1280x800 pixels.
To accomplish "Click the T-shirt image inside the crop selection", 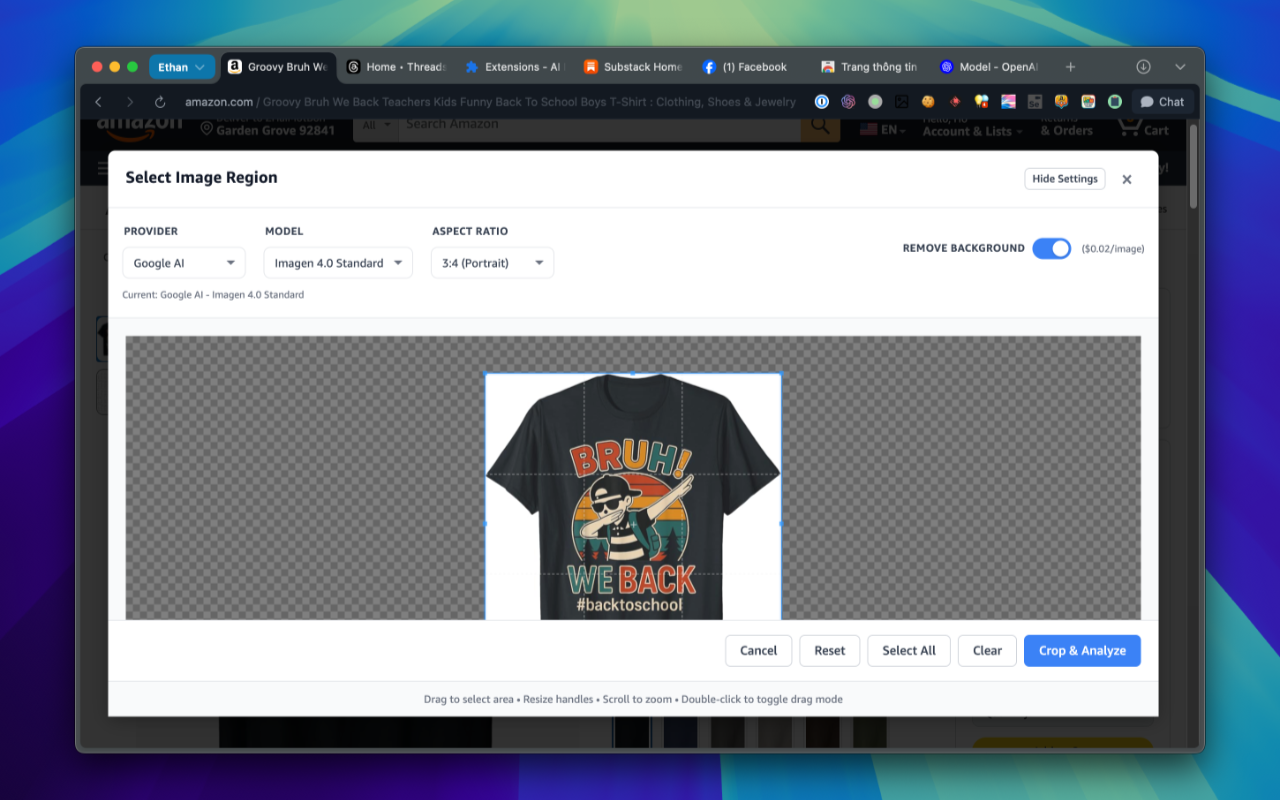I will pos(632,497).
